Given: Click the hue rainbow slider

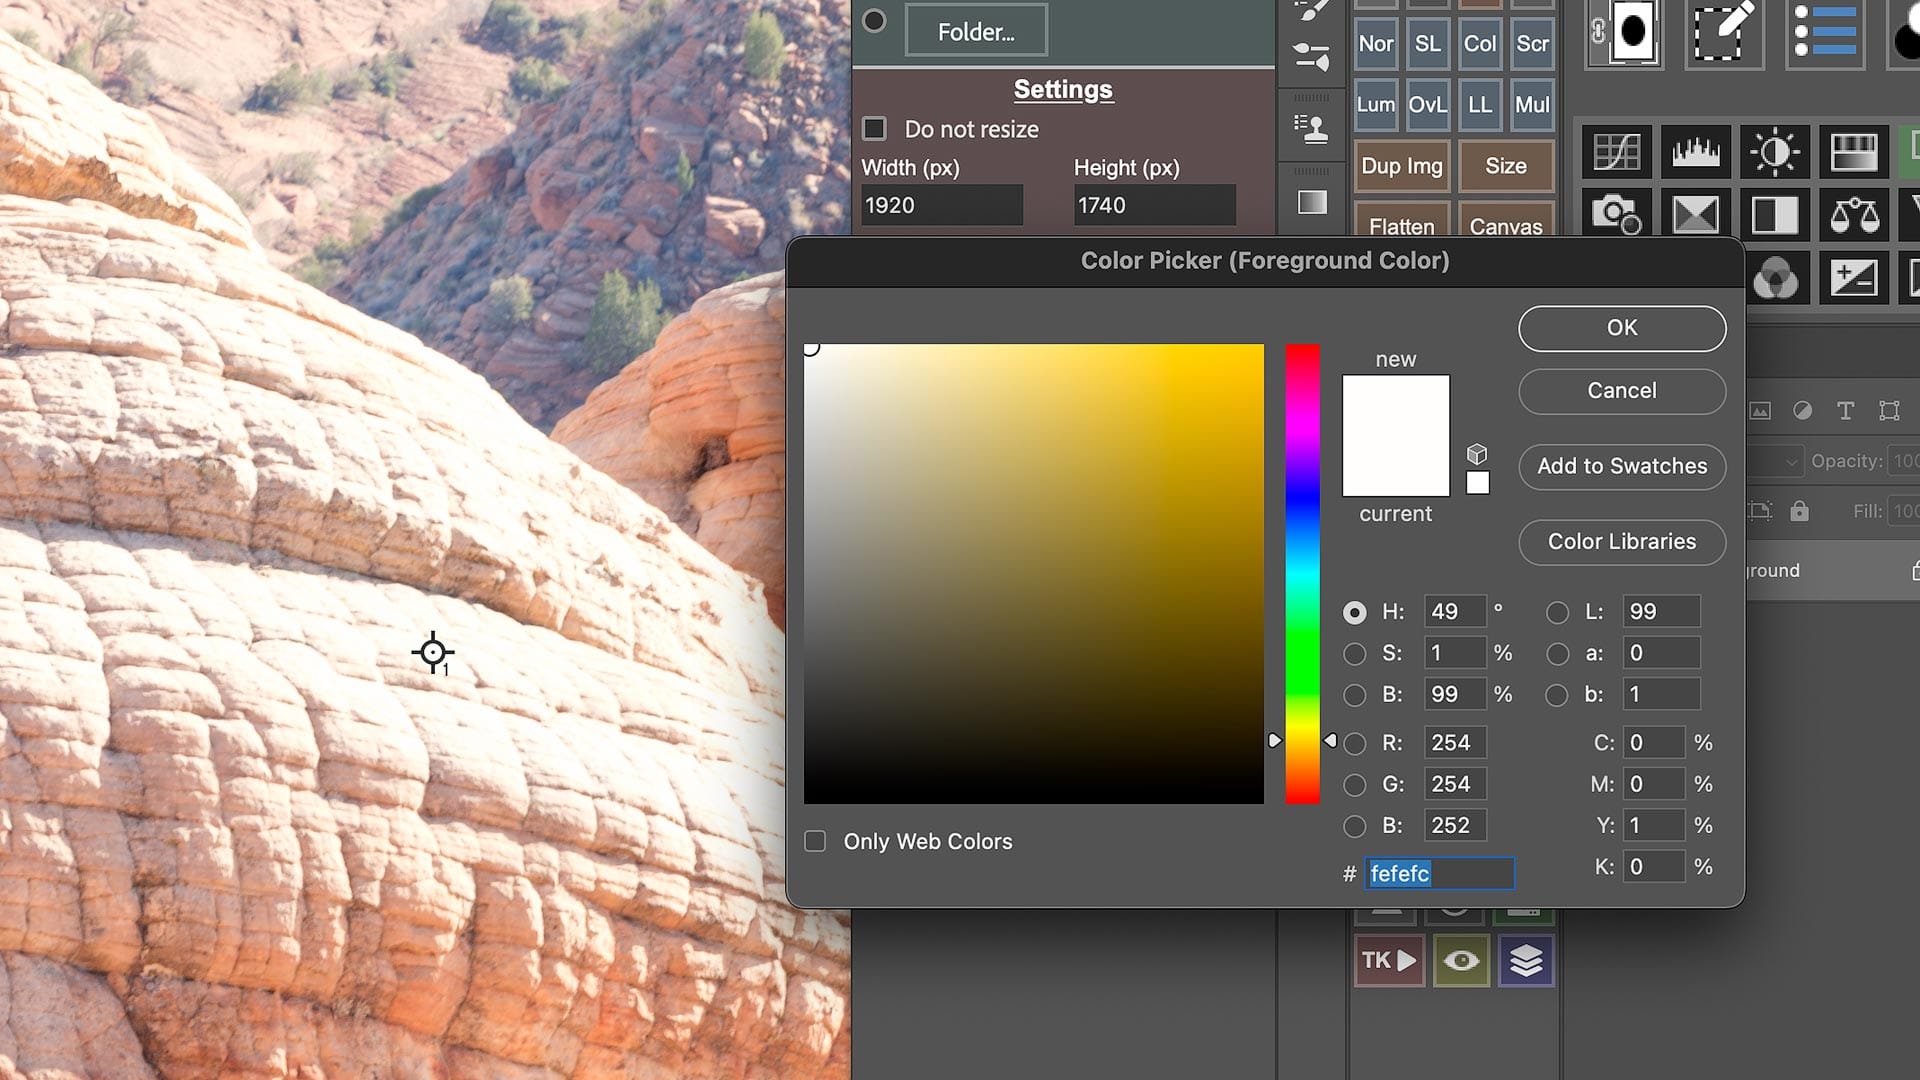Looking at the screenshot, I should click(1303, 575).
